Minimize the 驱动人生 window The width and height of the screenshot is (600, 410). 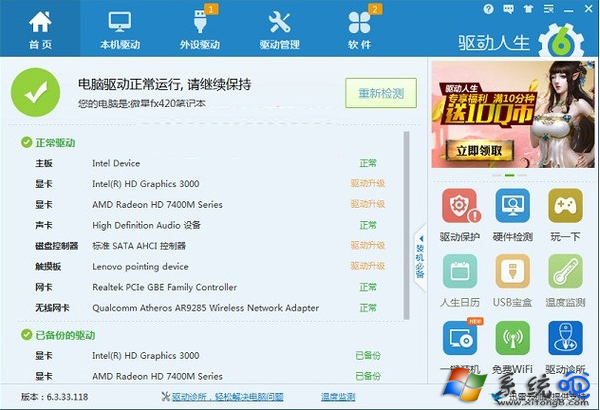coord(568,9)
